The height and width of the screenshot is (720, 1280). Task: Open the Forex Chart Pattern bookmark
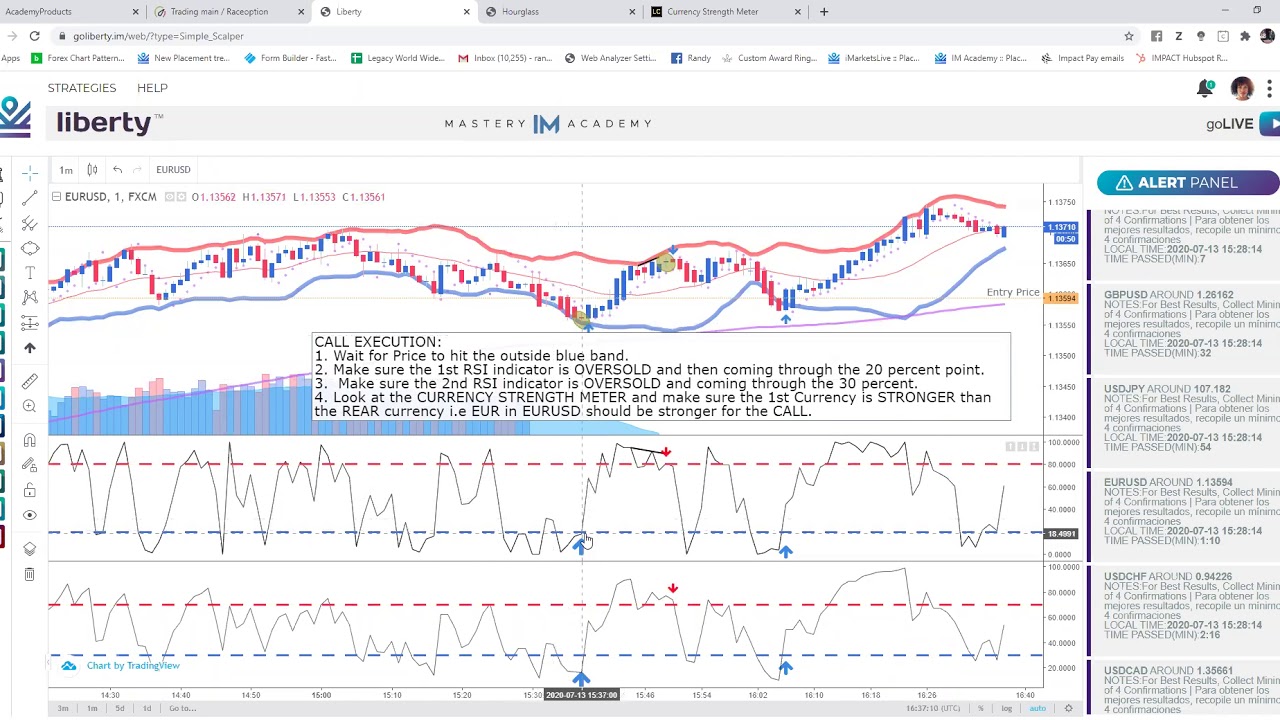tap(77, 58)
